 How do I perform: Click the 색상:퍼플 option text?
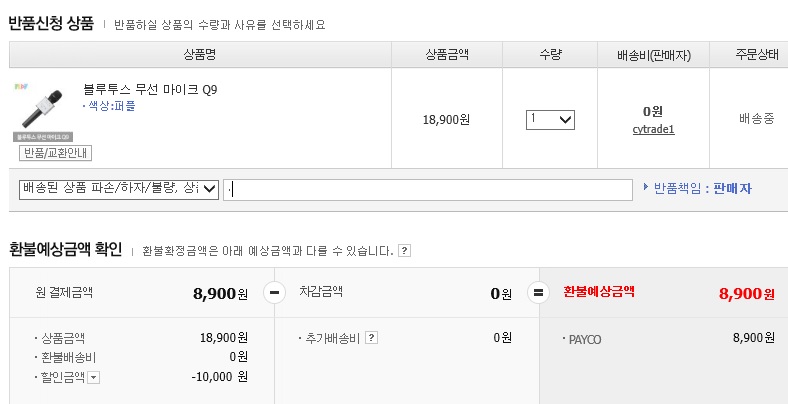(109, 106)
